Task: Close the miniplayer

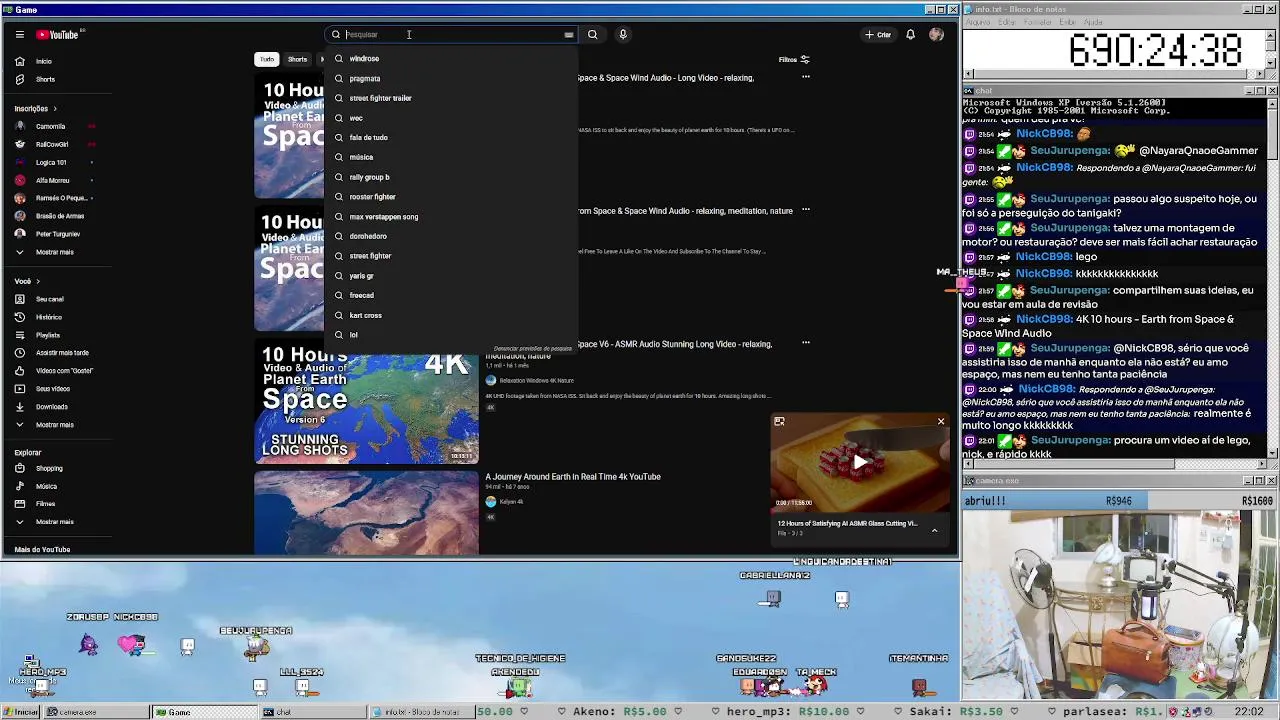Action: point(940,422)
